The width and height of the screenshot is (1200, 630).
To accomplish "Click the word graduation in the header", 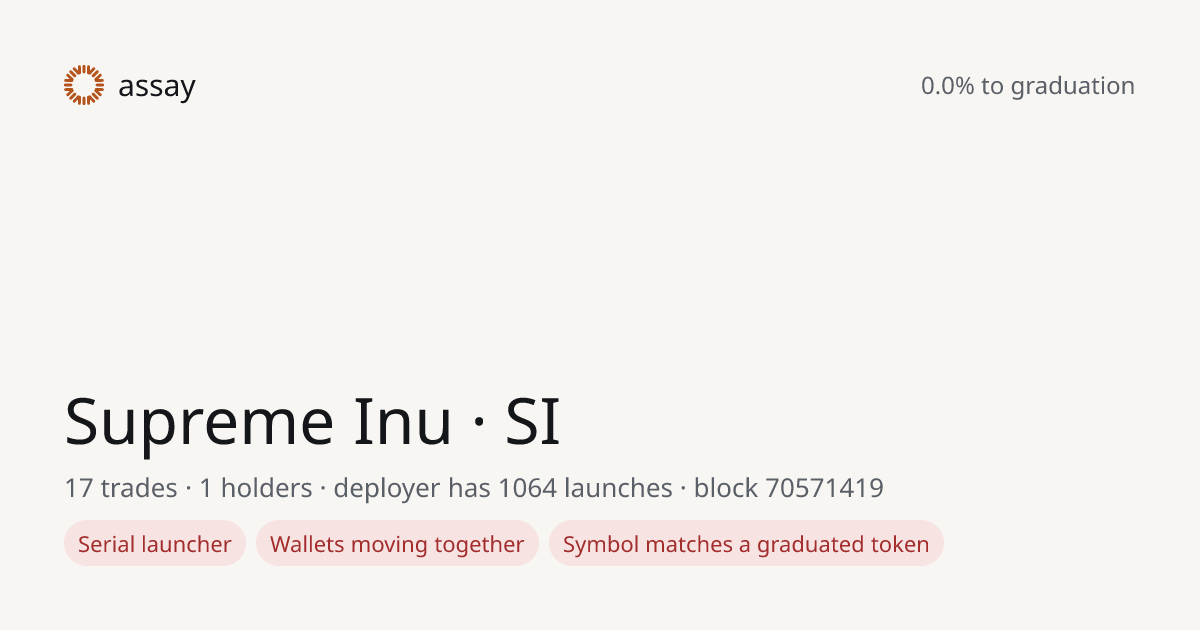I will (x=1073, y=87).
